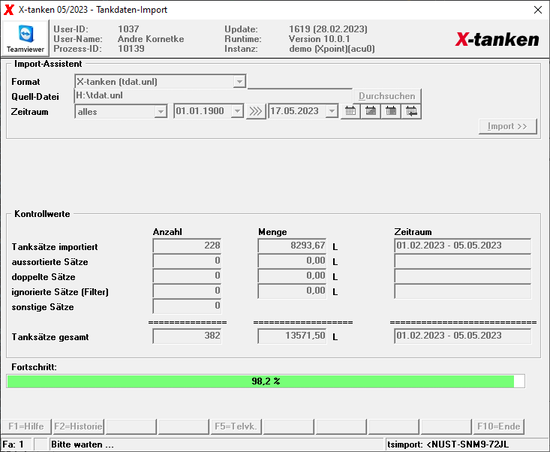Click the tsimport status bar entry

[x=448, y=445]
